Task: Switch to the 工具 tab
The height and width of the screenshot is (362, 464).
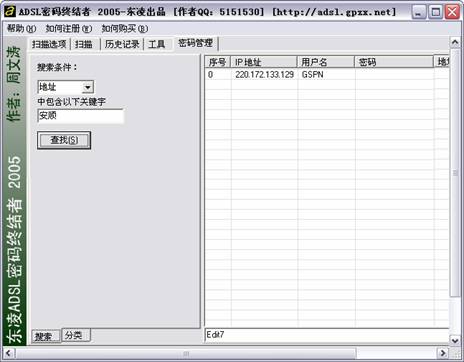Action: pos(157,44)
